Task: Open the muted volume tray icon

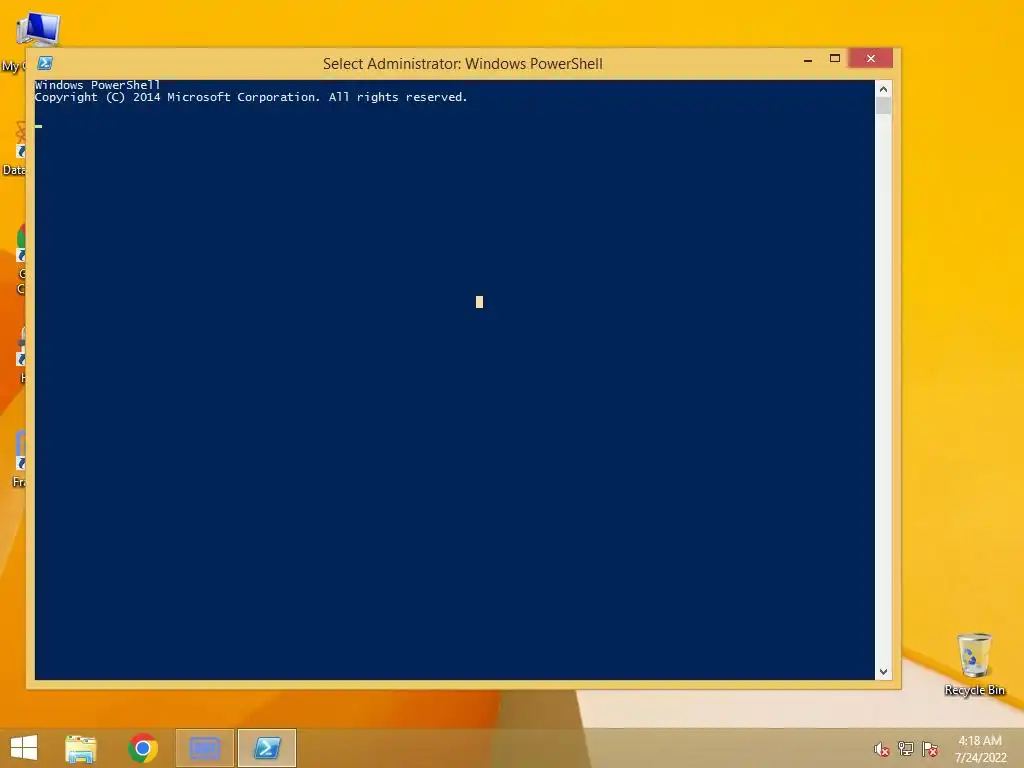Action: (882, 749)
